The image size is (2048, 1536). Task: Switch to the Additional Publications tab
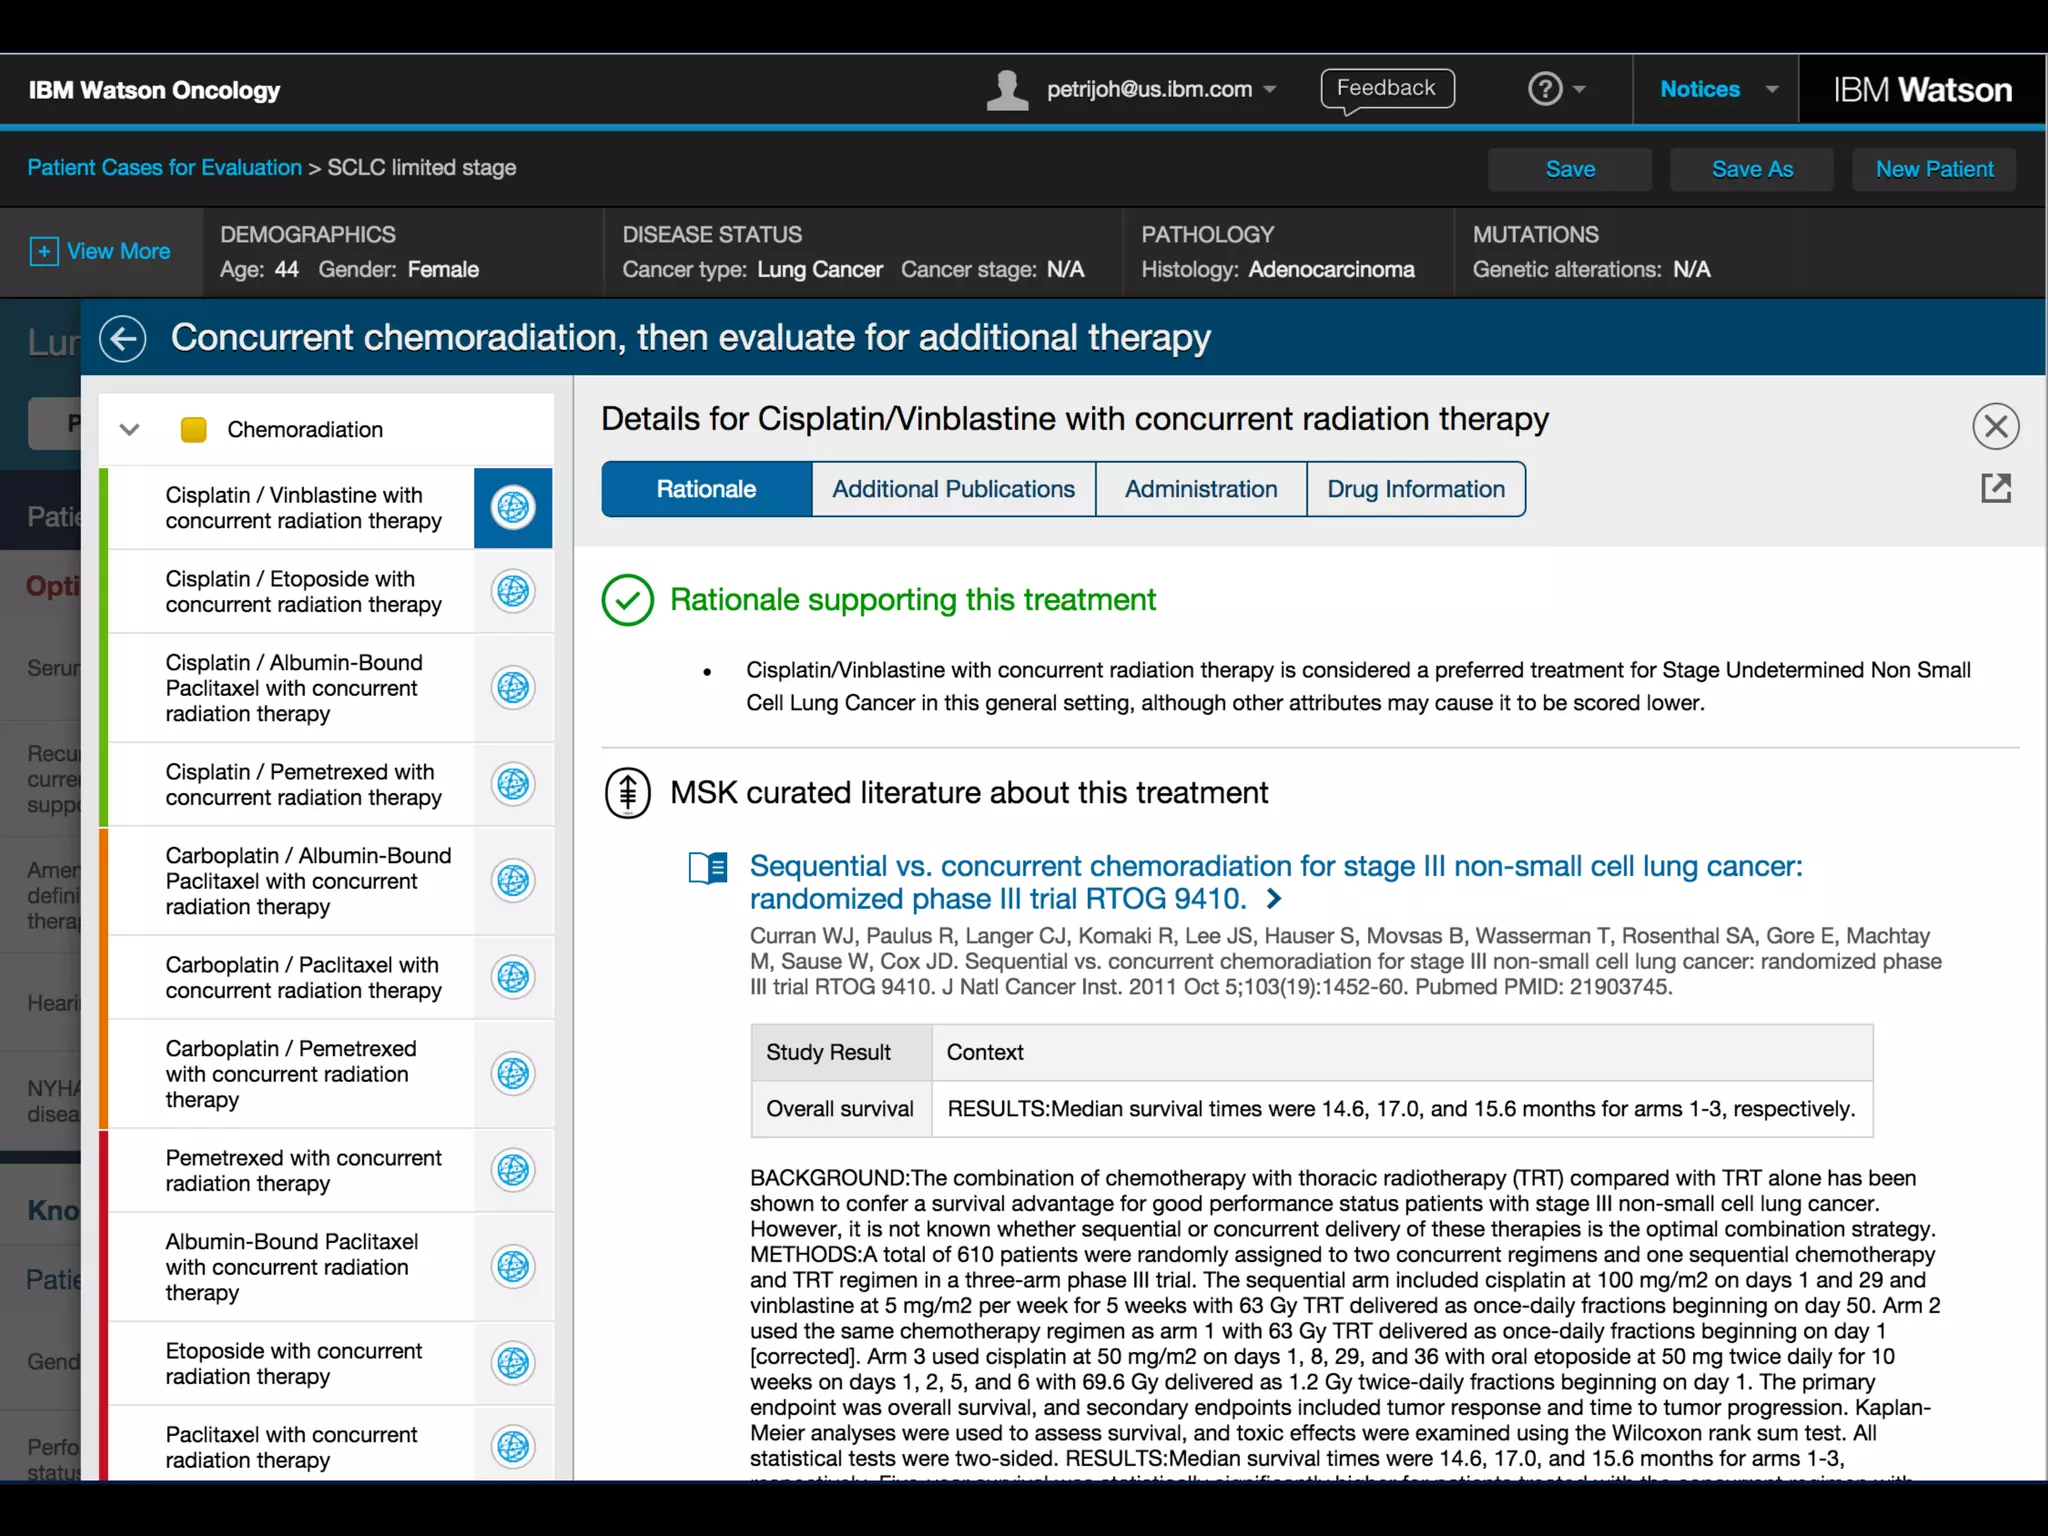tap(953, 489)
